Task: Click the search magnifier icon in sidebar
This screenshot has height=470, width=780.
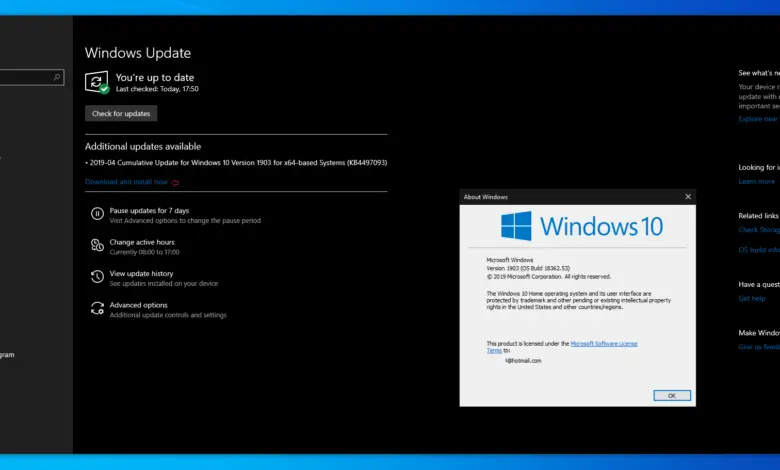Action: point(57,77)
